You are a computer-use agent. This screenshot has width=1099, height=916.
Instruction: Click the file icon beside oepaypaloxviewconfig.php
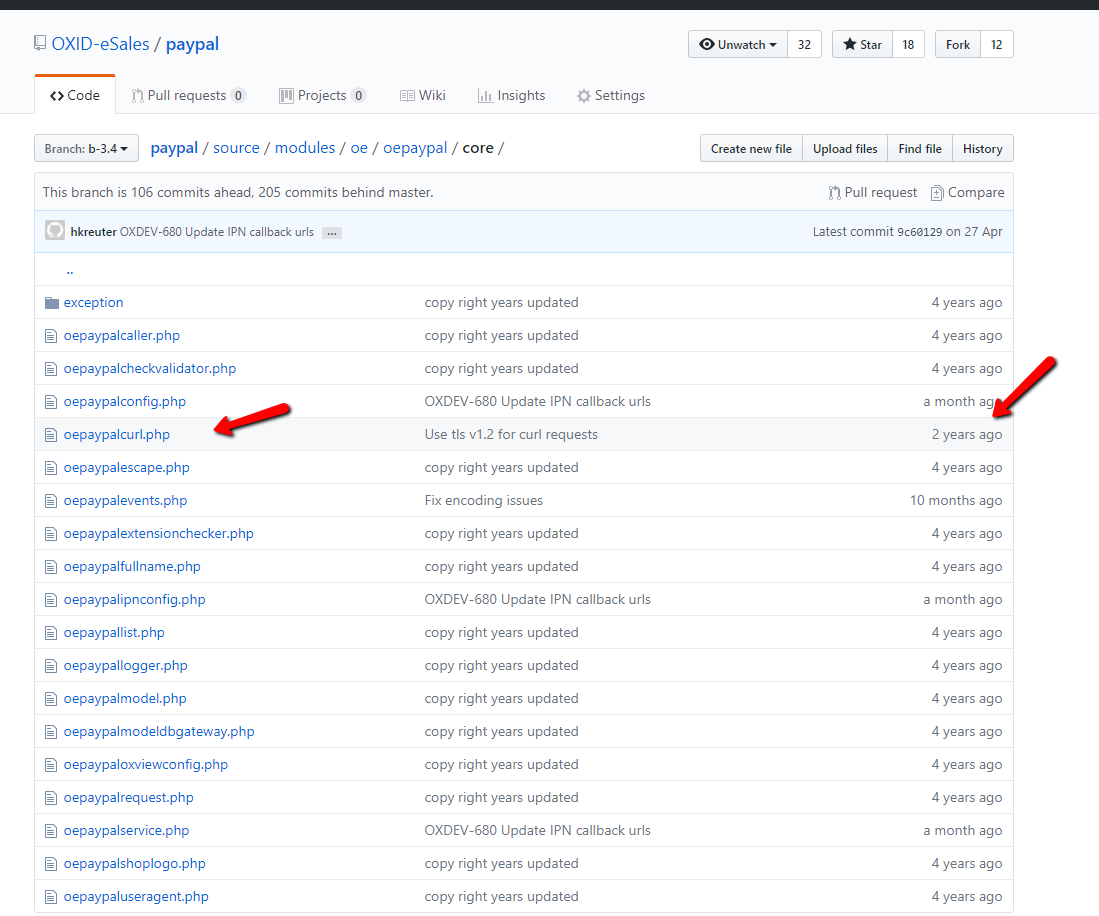(50, 765)
